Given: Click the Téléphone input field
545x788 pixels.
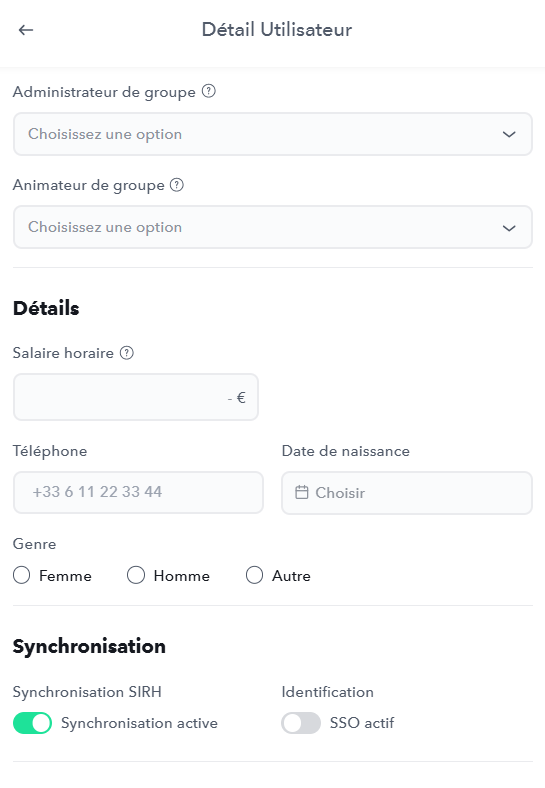Looking at the screenshot, I should pyautogui.click(x=138, y=492).
